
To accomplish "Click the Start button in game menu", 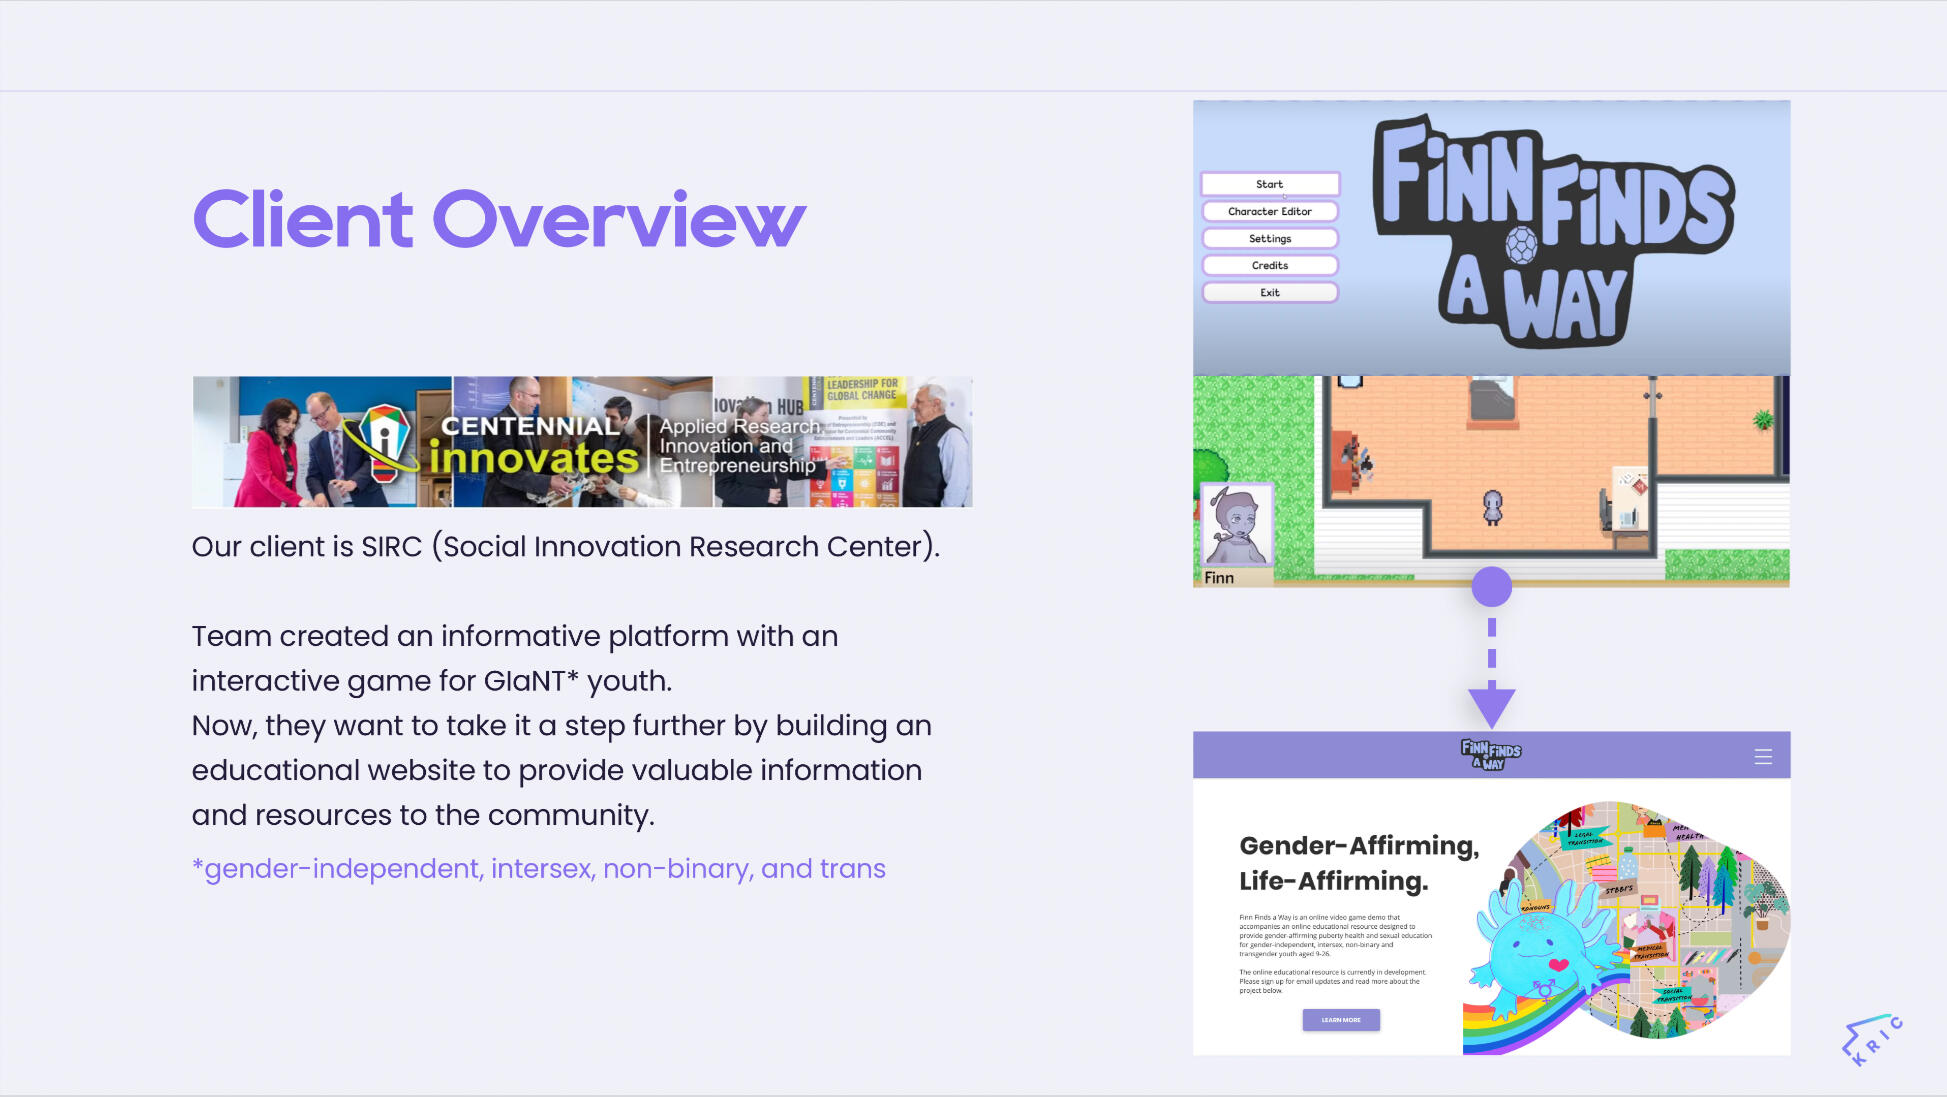I will click(x=1269, y=184).
